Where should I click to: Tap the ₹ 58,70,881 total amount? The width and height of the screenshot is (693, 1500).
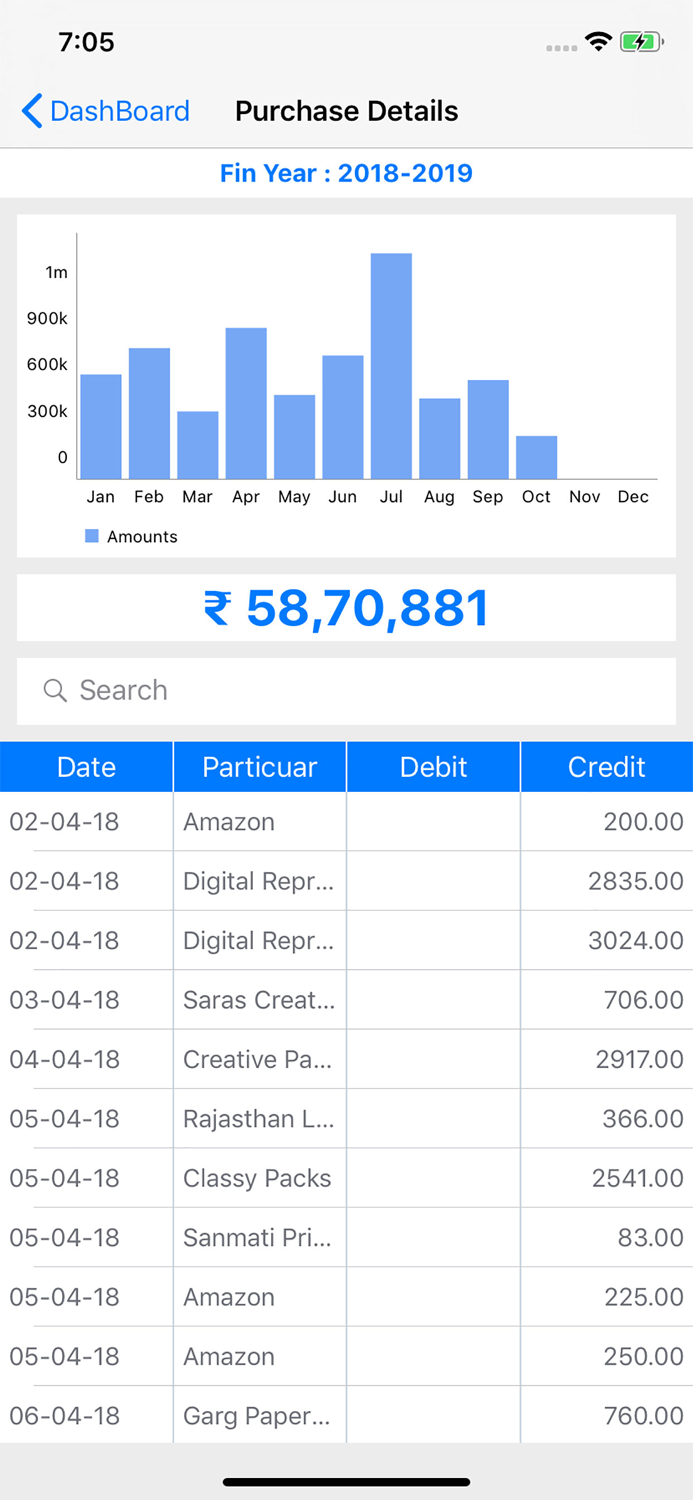point(346,608)
